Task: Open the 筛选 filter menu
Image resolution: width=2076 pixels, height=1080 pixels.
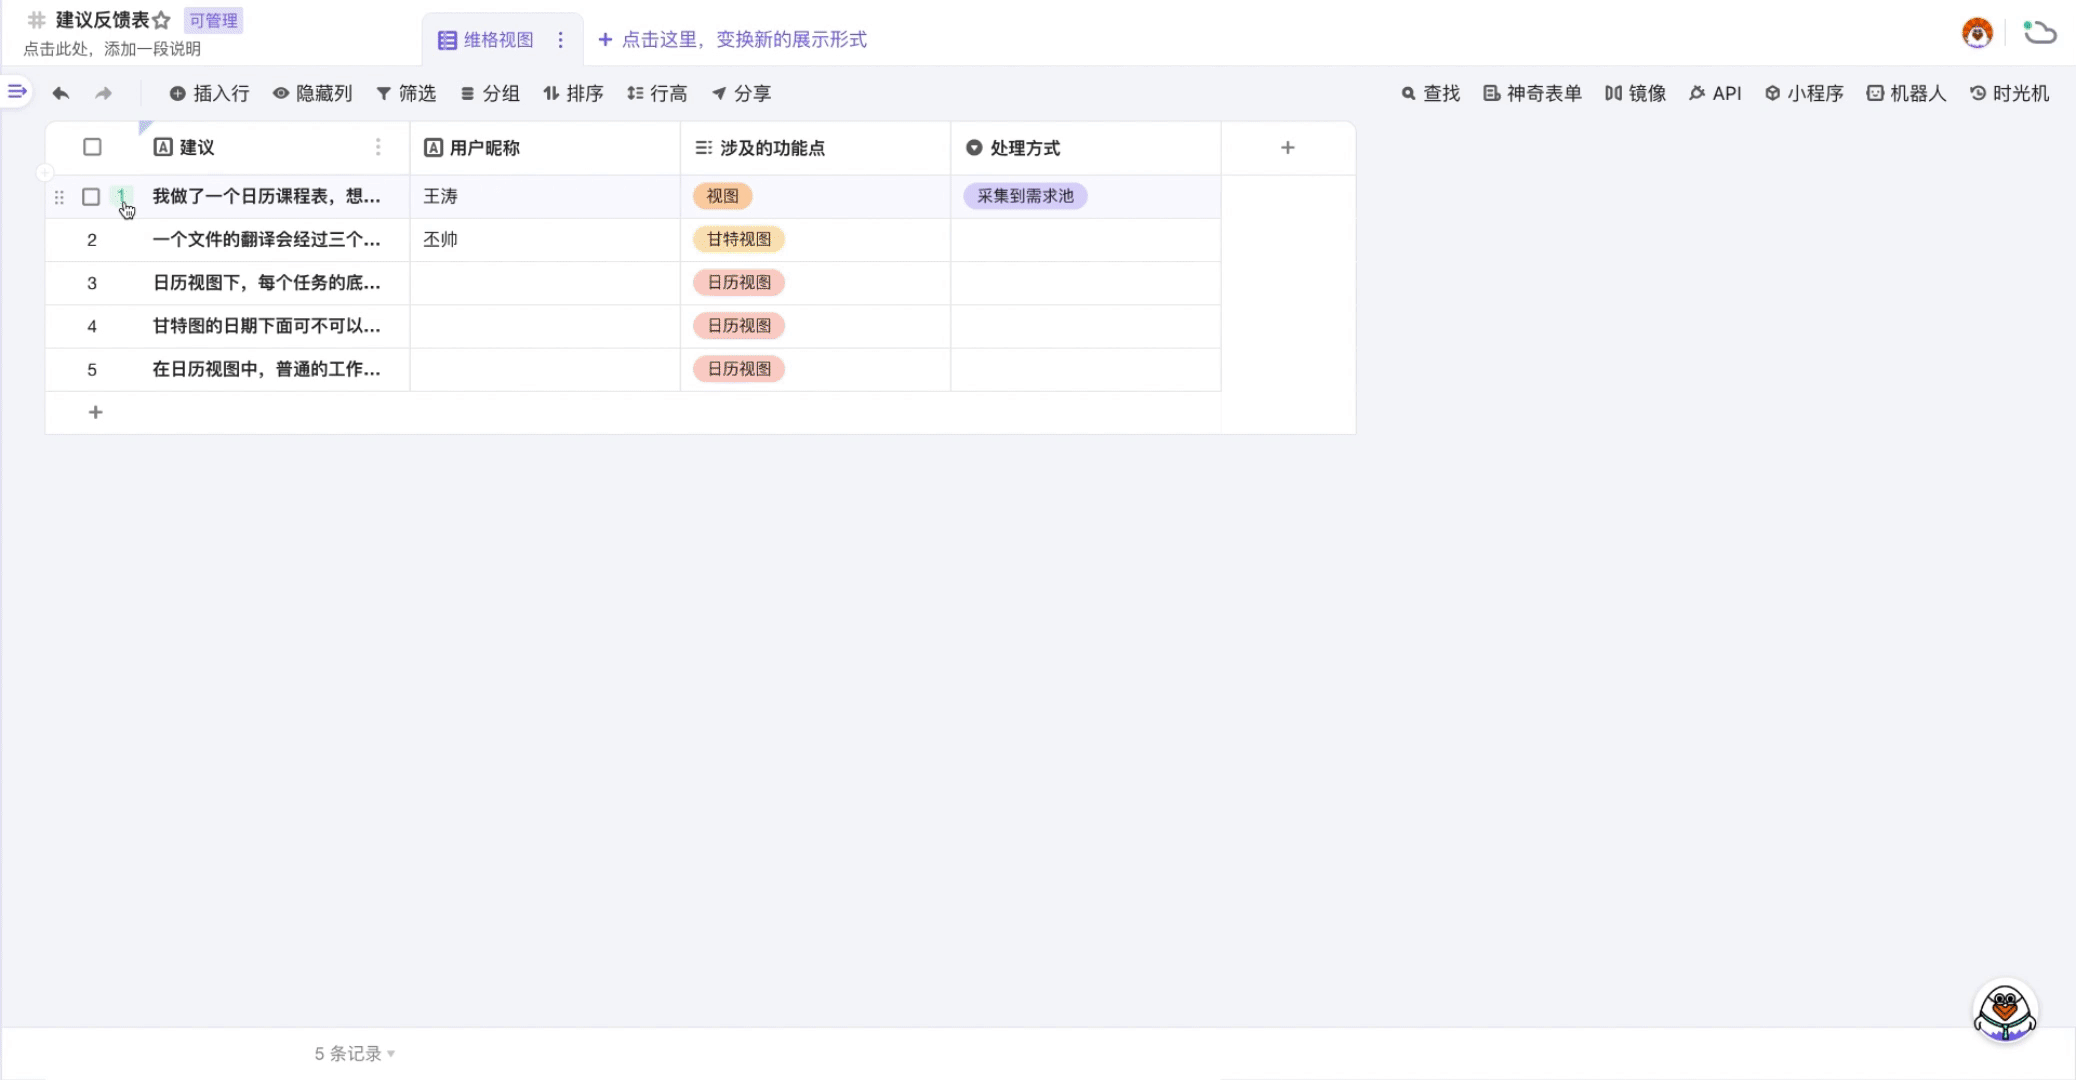Action: point(406,93)
